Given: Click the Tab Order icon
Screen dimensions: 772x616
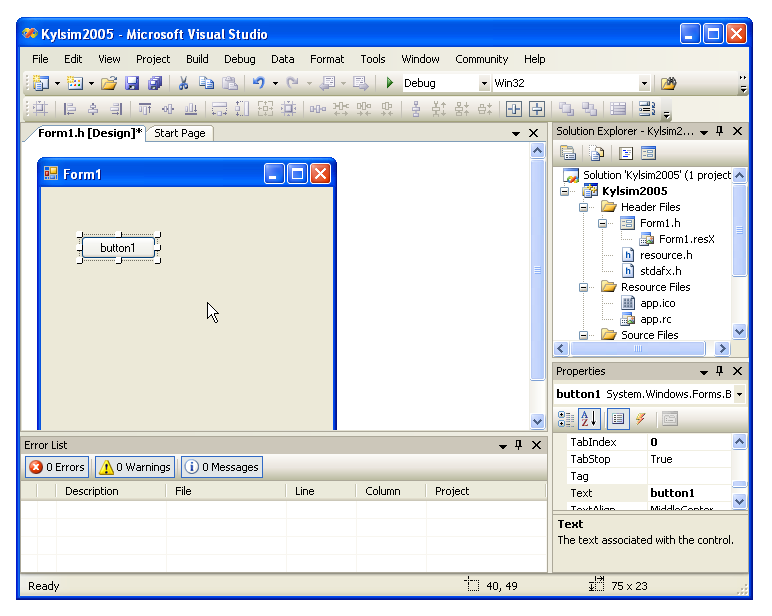Looking at the screenshot, I should (x=646, y=109).
